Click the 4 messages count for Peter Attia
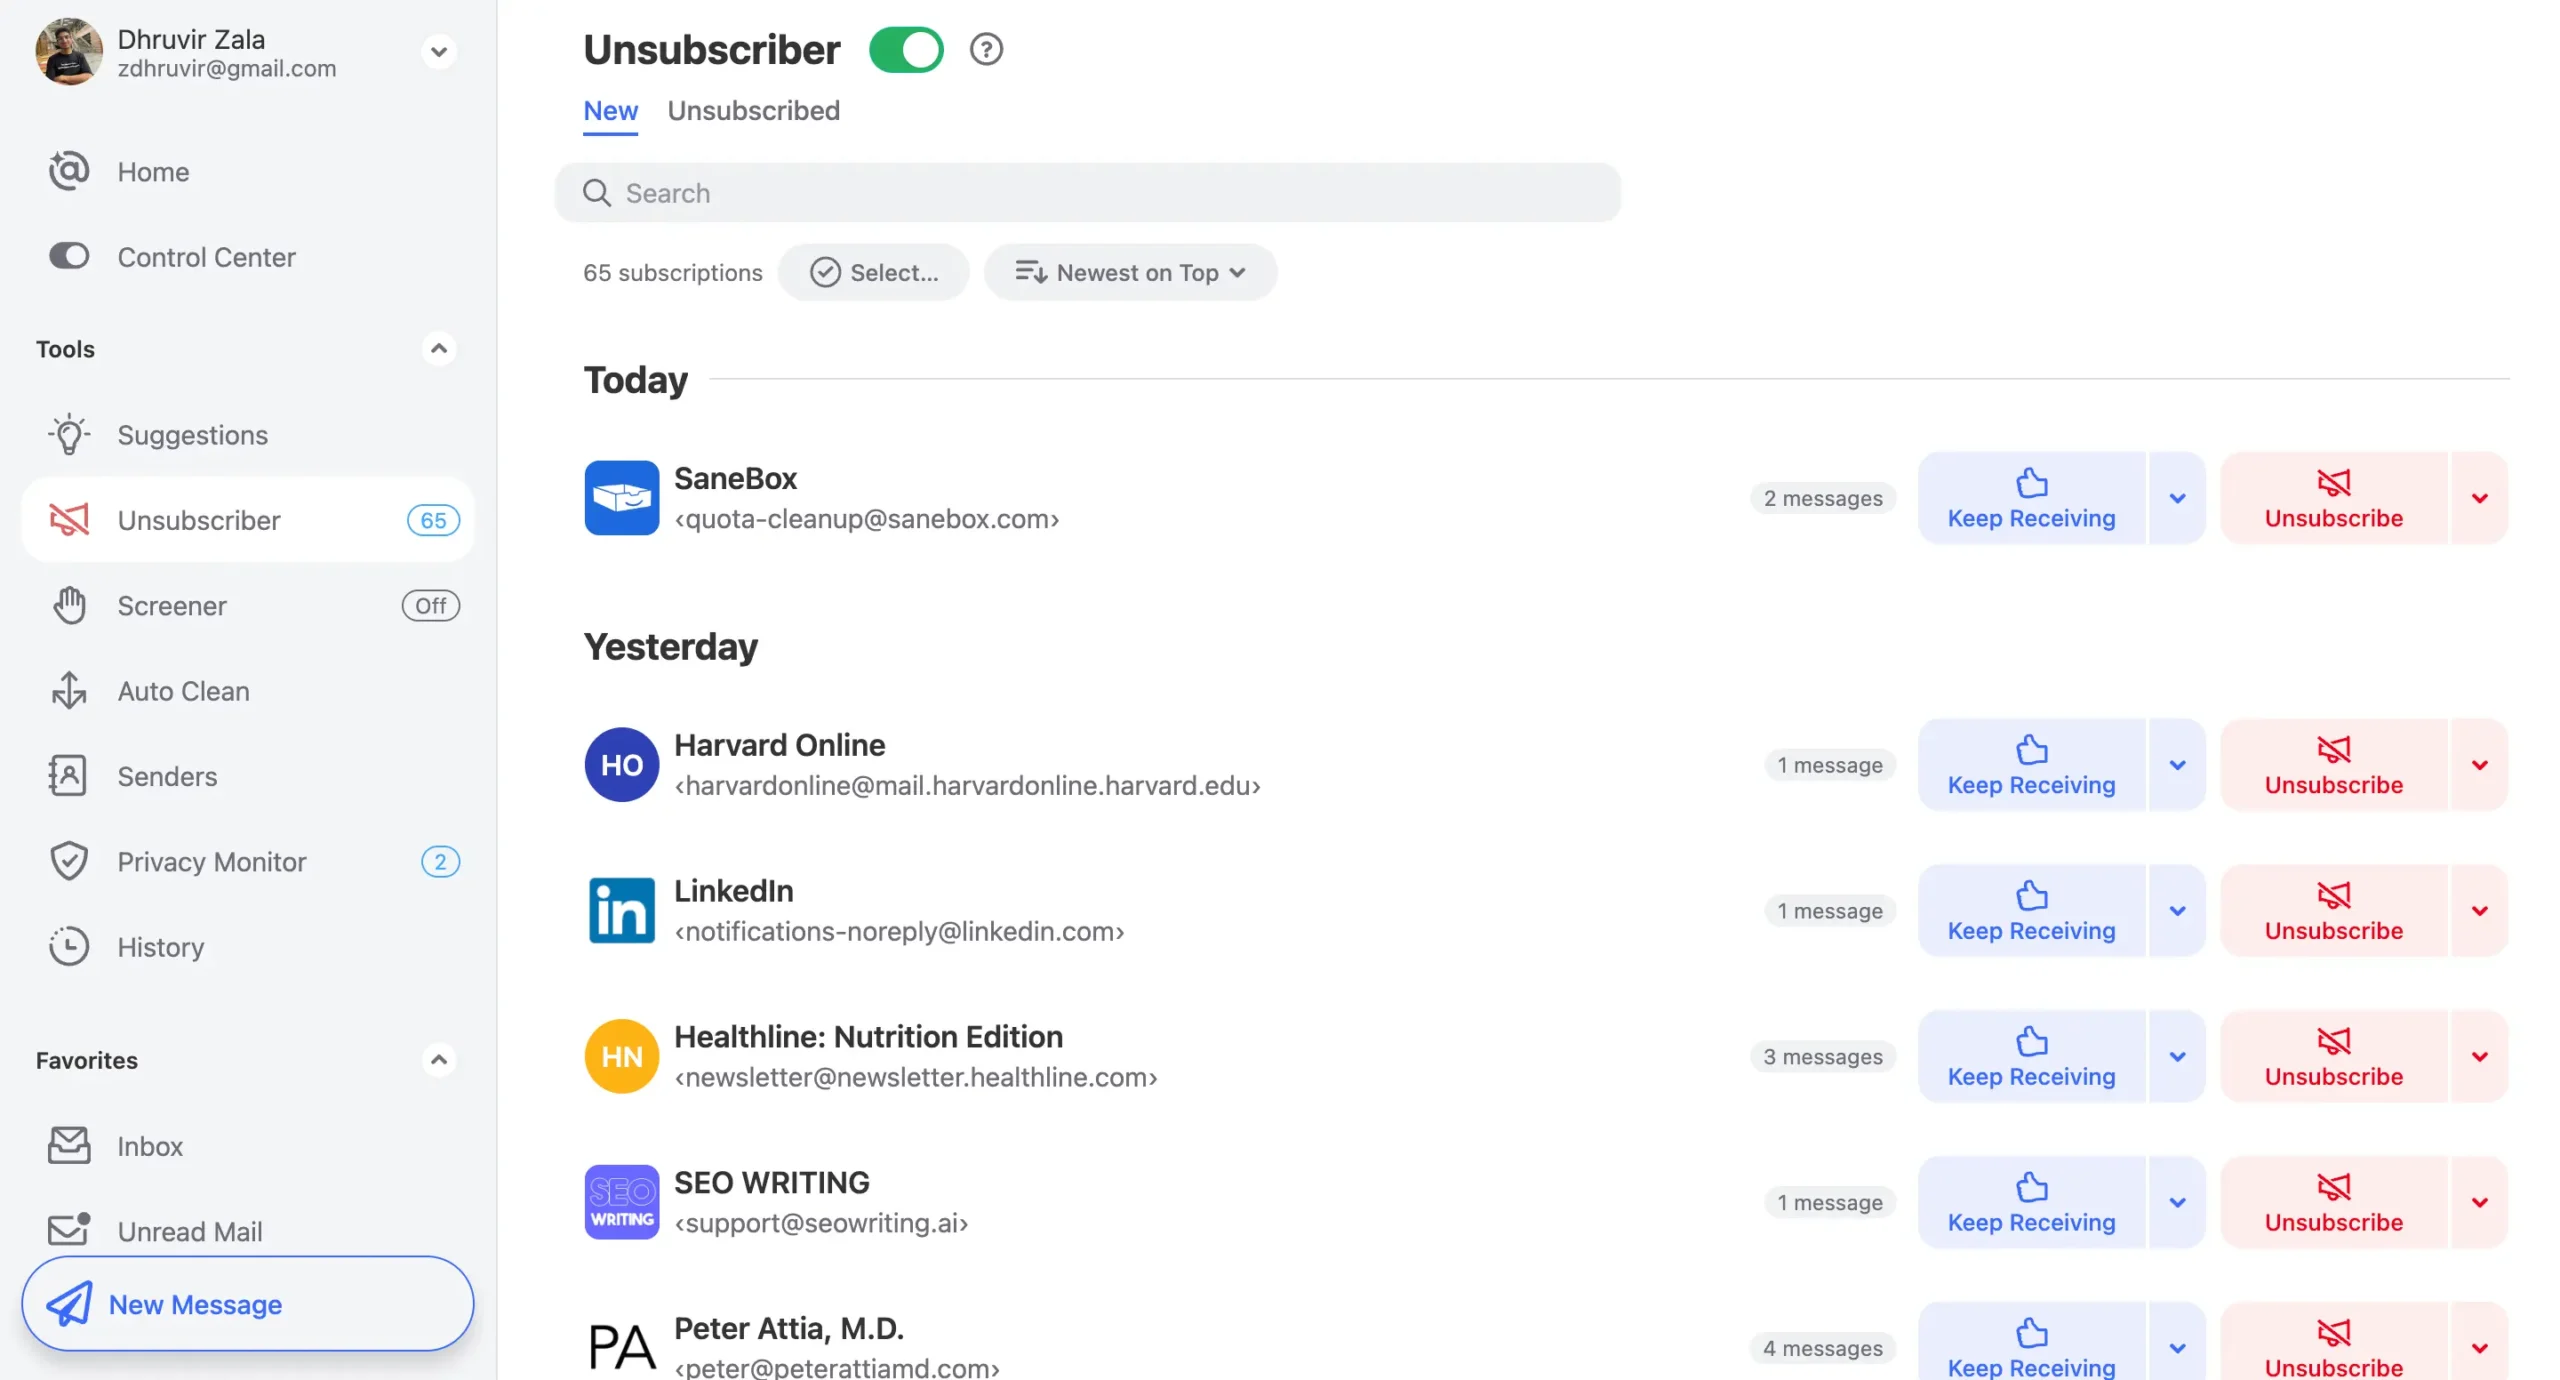The width and height of the screenshot is (2560, 1380). coord(1822,1347)
